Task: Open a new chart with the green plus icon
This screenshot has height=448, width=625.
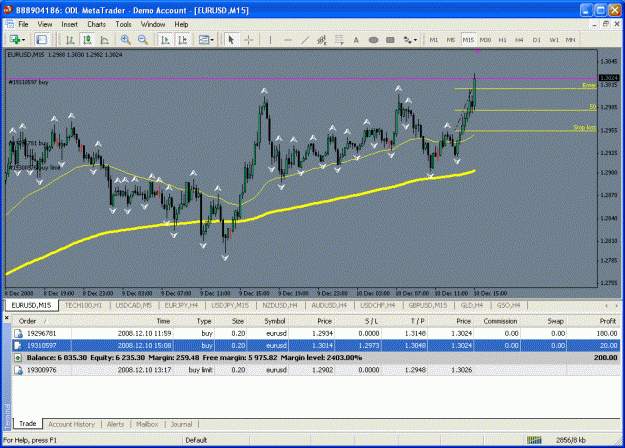Action: [15, 40]
